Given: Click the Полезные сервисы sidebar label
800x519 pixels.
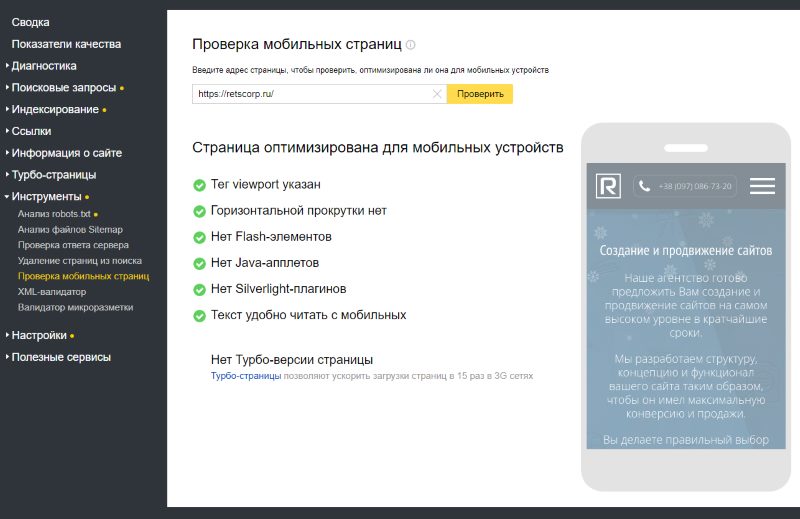Looking at the screenshot, I should [61, 357].
